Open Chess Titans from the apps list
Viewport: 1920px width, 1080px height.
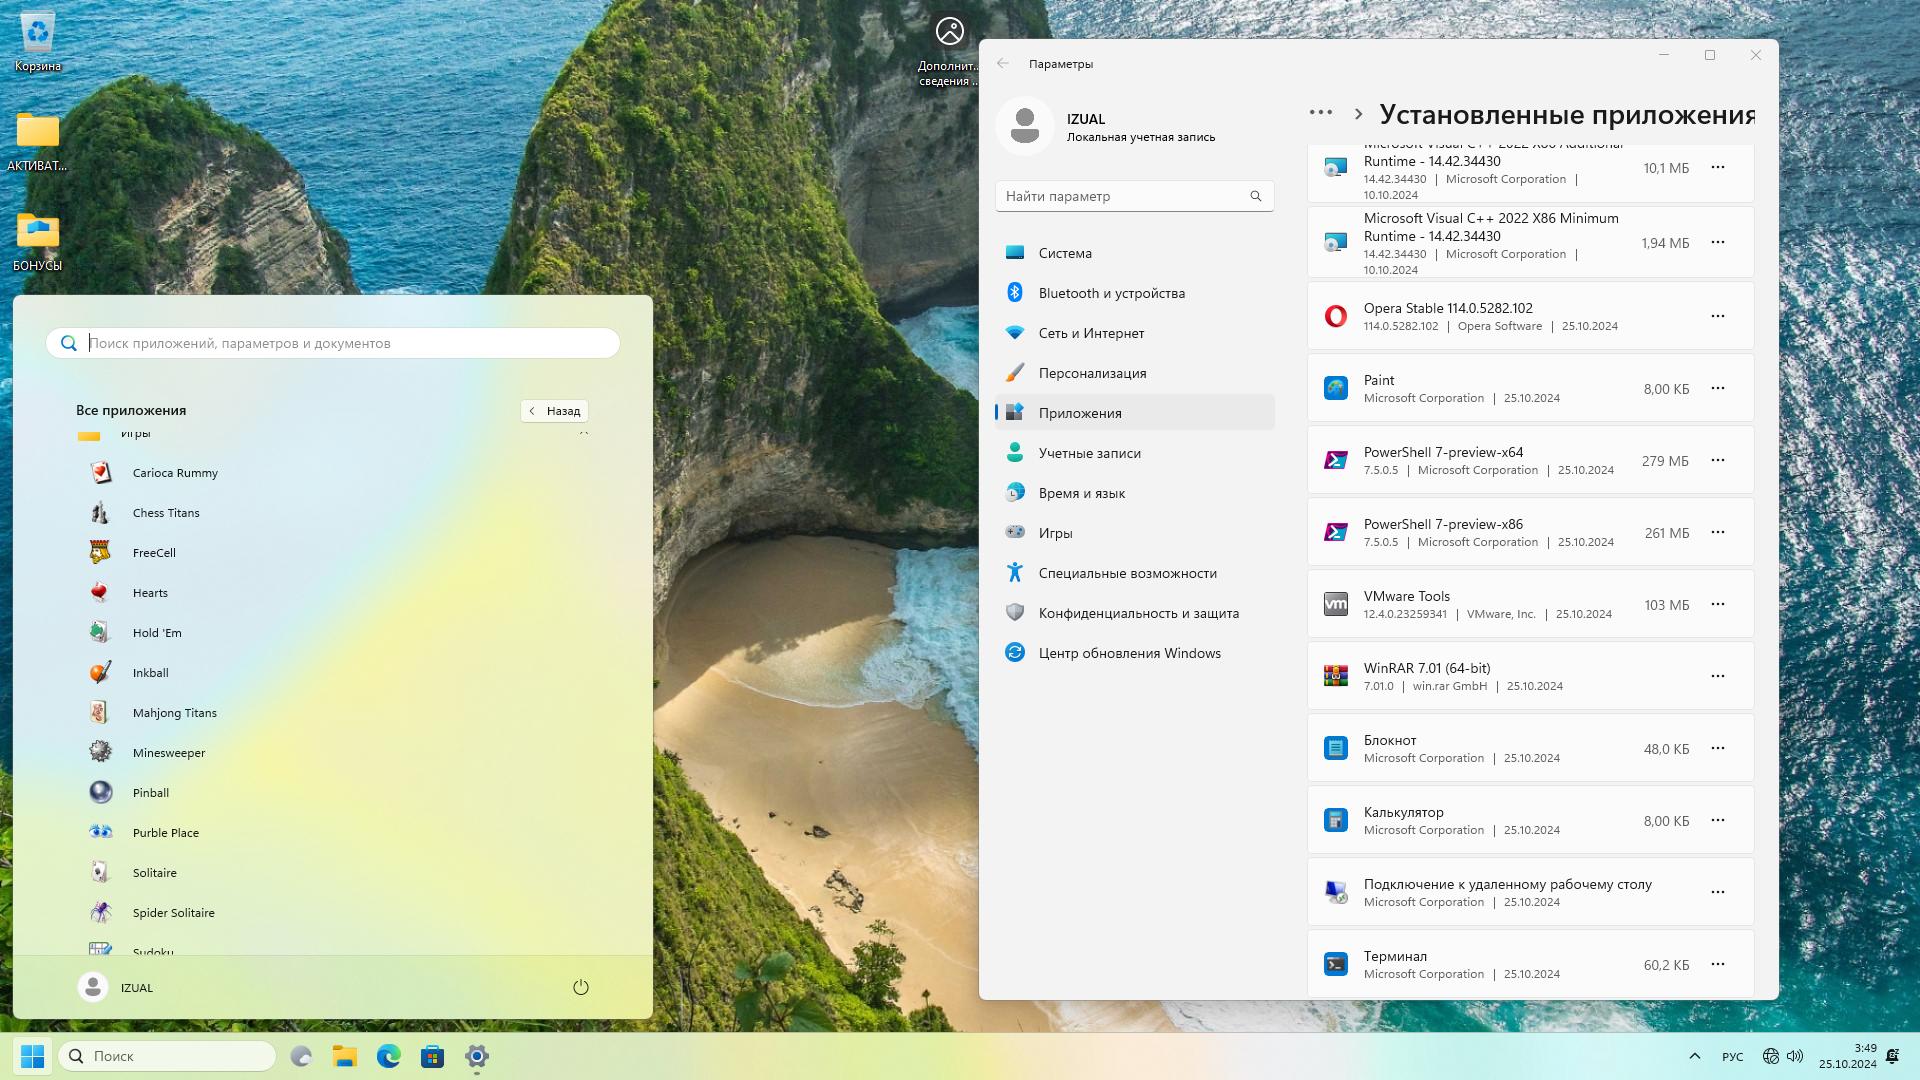[x=165, y=513]
